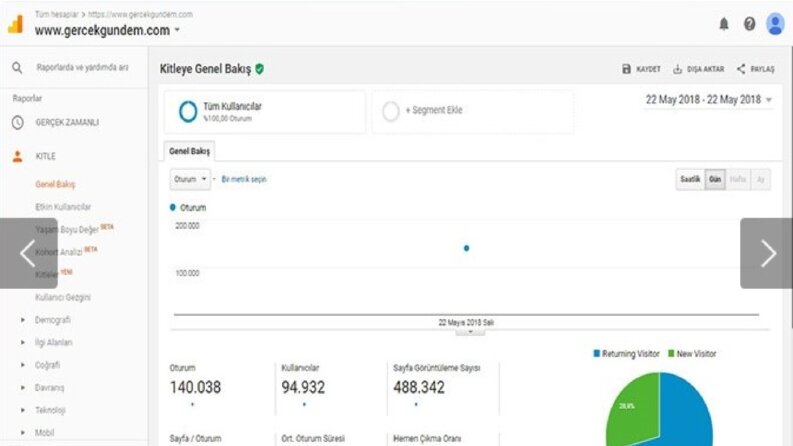Click the Tüm hesaplar breadcrumb link

pyautogui.click(x=57, y=14)
